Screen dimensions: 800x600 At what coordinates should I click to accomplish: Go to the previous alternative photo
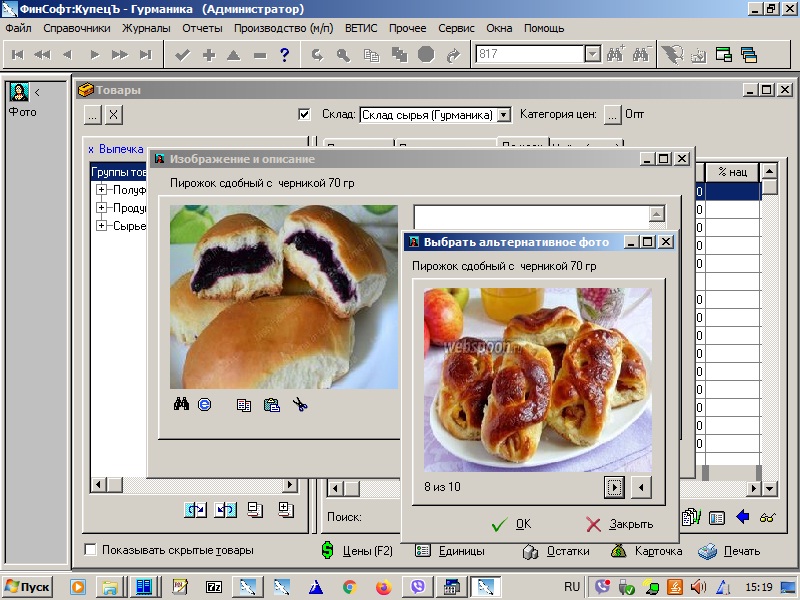click(641, 487)
